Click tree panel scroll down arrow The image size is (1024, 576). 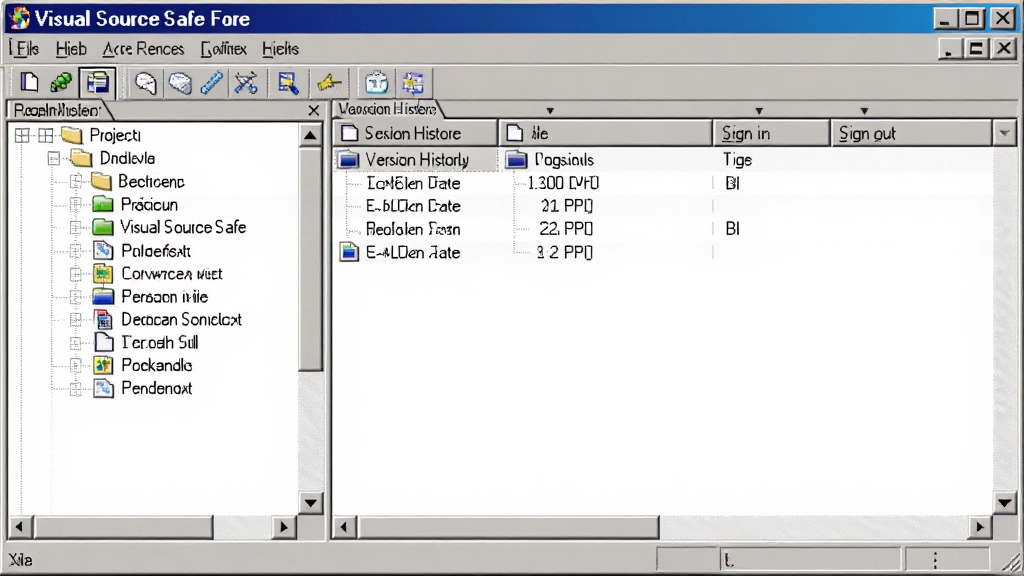pyautogui.click(x=311, y=503)
